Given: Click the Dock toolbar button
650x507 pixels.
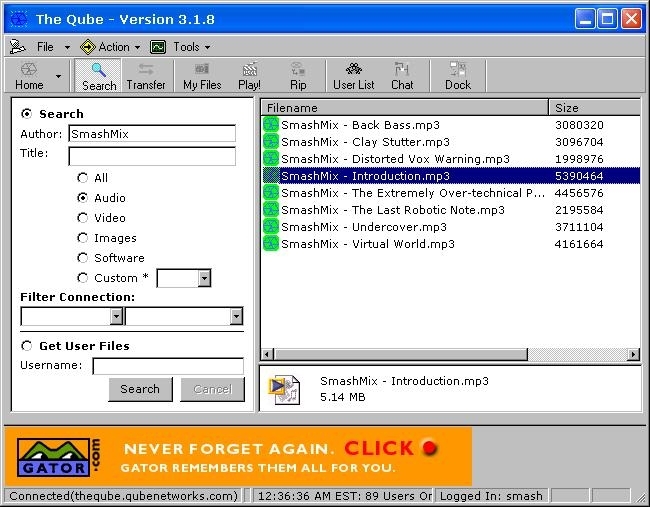Looking at the screenshot, I should (458, 75).
